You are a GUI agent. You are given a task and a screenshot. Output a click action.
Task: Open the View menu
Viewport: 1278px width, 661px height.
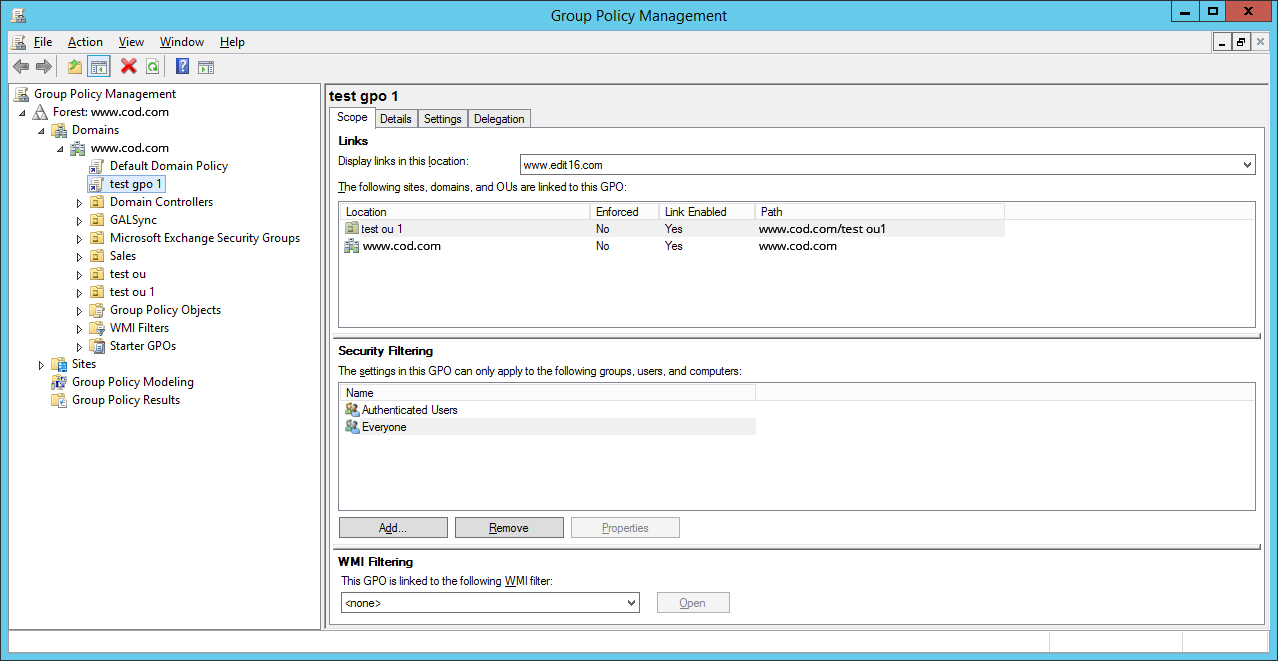131,42
